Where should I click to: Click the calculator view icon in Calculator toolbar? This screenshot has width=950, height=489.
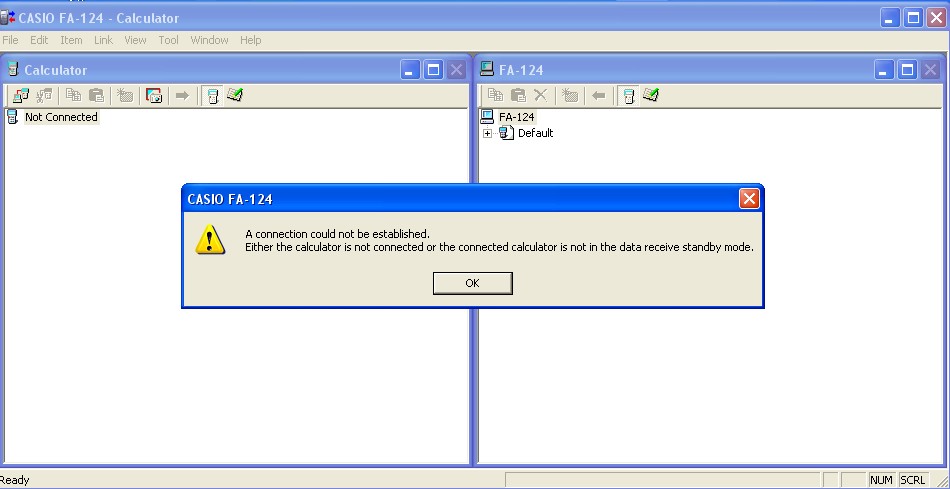(x=213, y=95)
